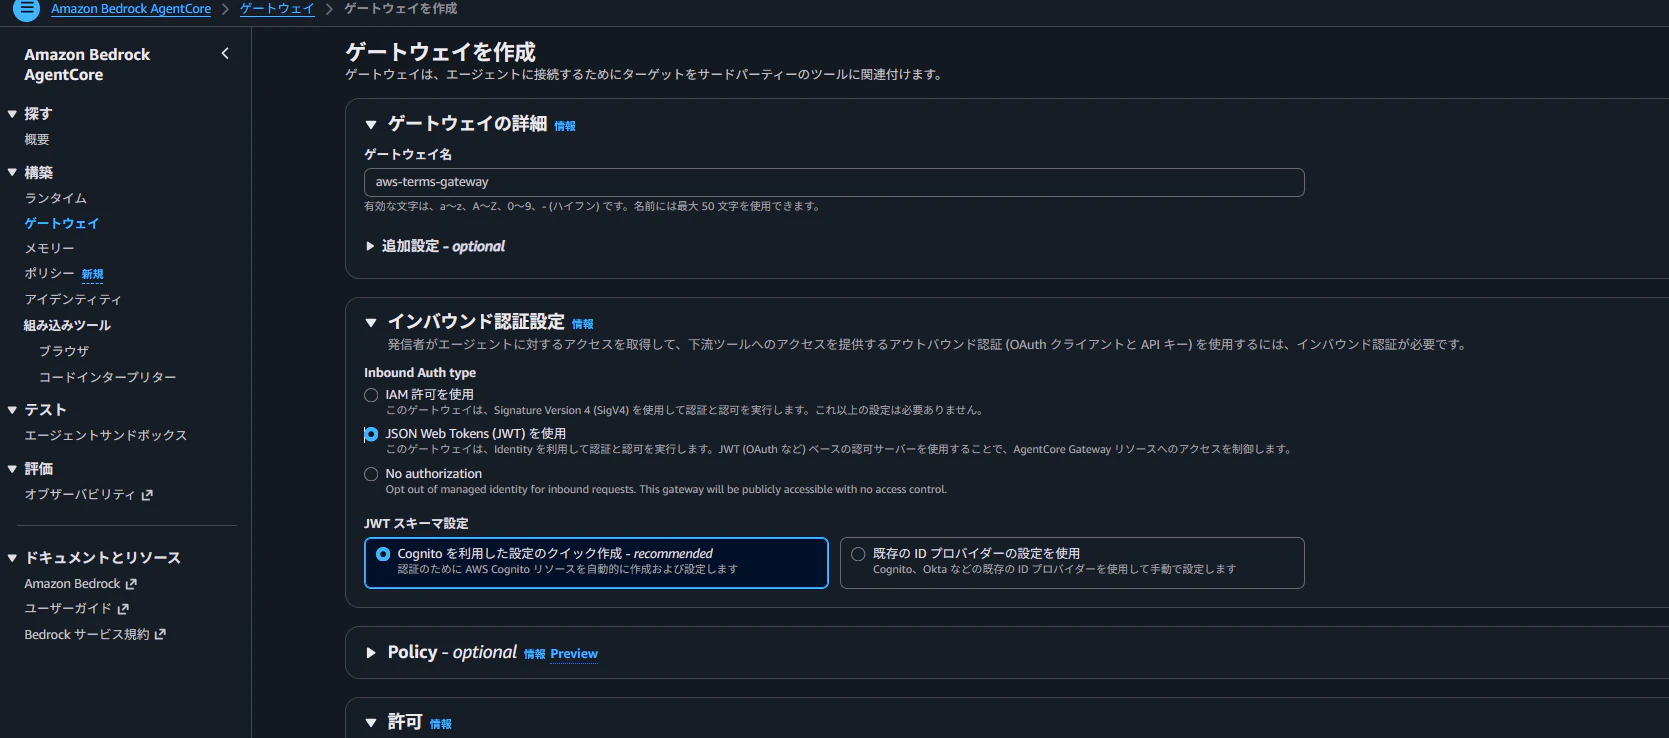
Task: Click the JWT スキーマ設定 label
Action: coord(416,524)
